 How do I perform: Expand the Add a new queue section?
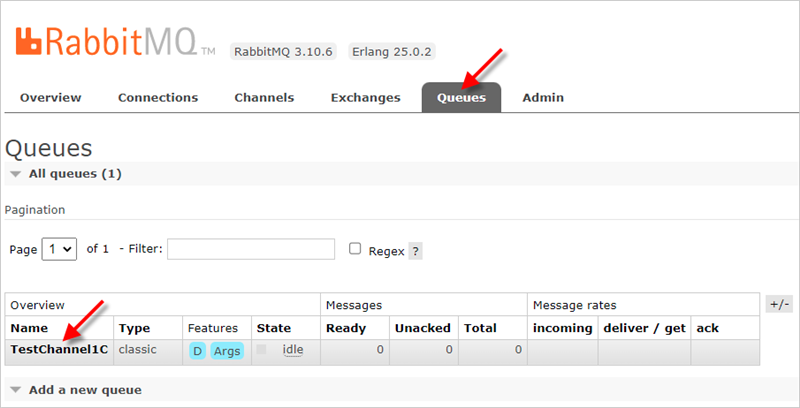84,389
